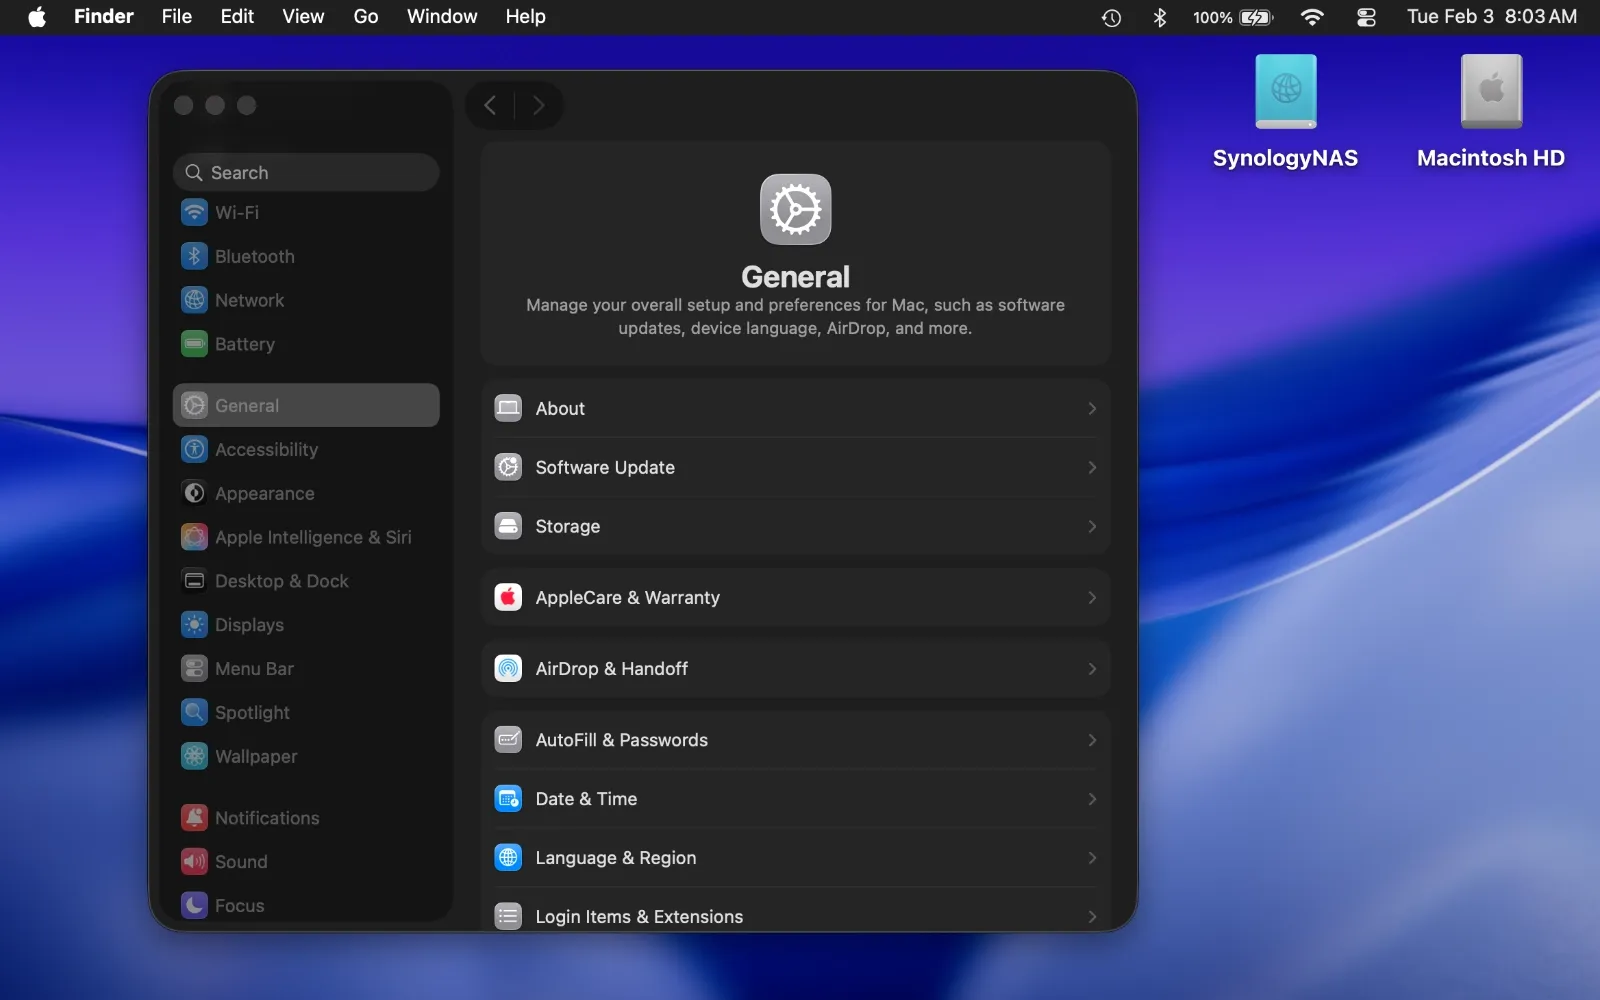Select the Wi-Fi settings icon
The width and height of the screenshot is (1600, 1000).
coord(194,212)
